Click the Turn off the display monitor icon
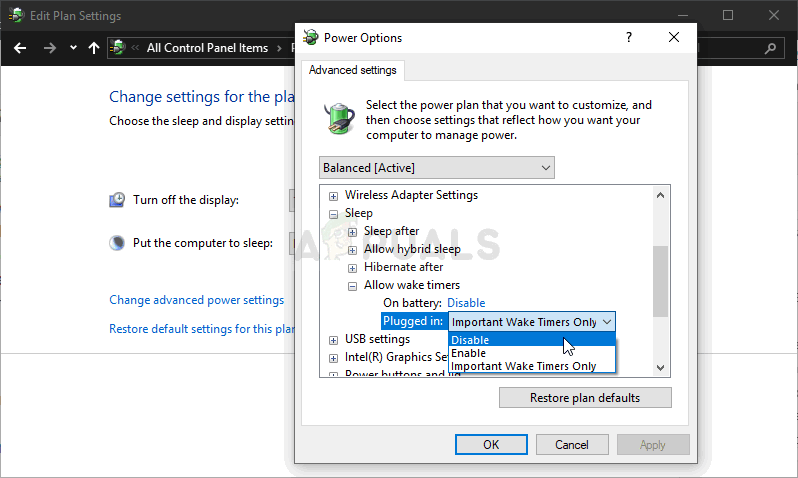Viewport: 798px width, 478px height. (x=117, y=200)
